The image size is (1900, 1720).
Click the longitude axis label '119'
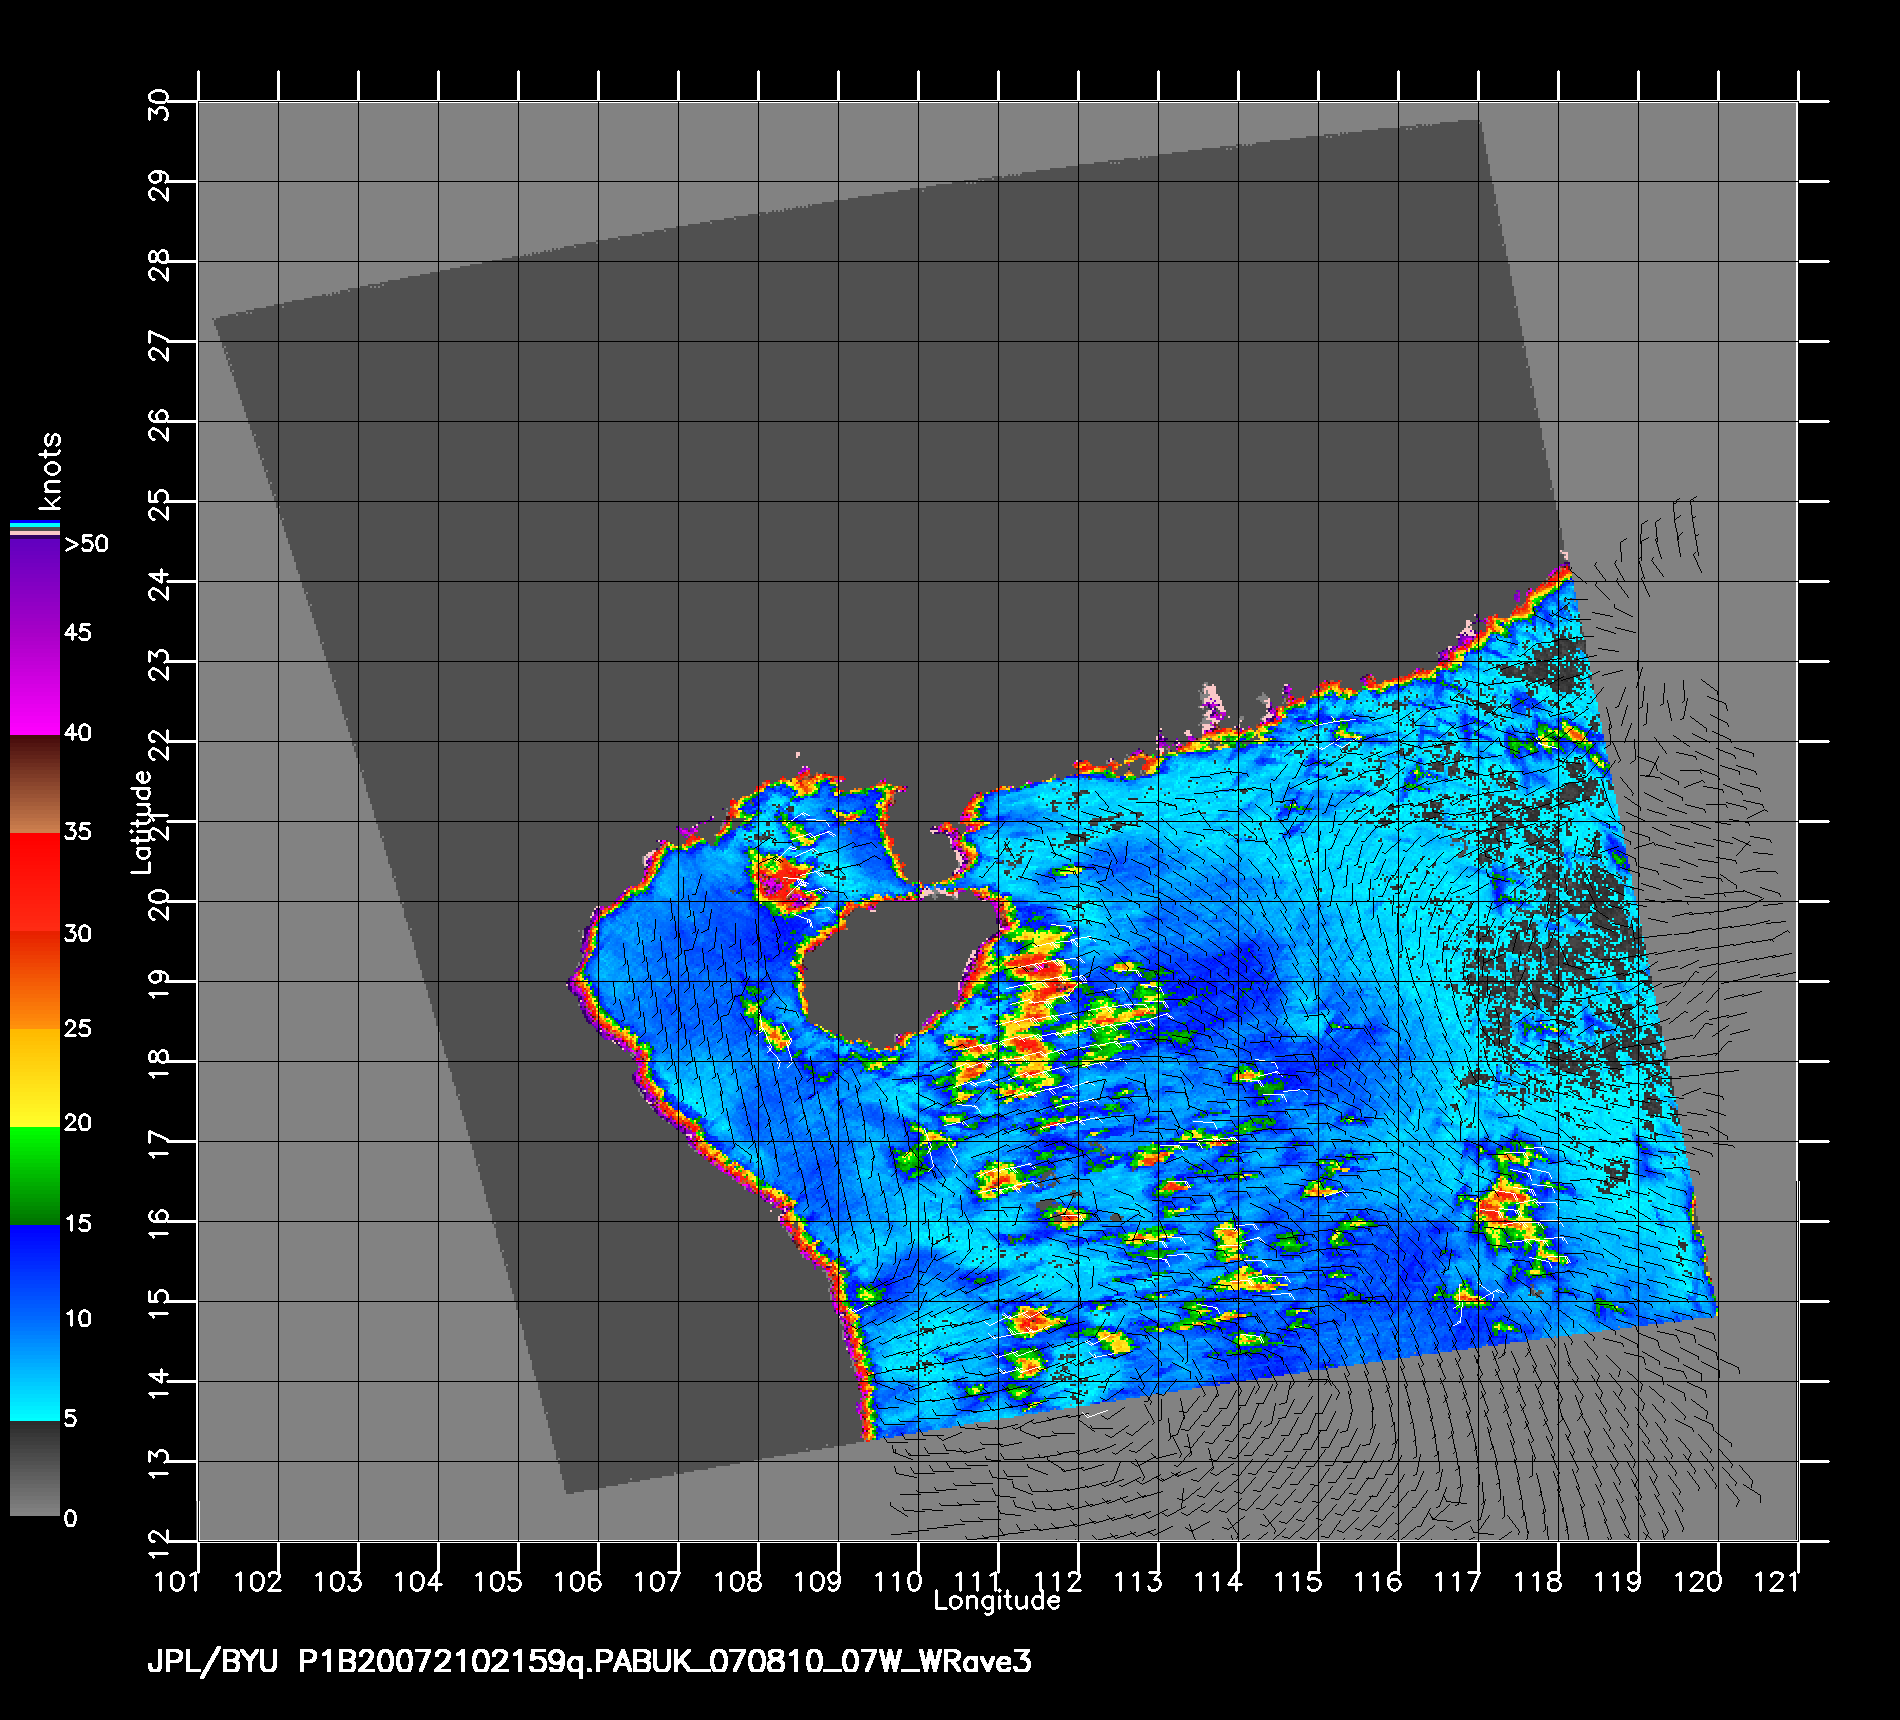point(1617,1582)
